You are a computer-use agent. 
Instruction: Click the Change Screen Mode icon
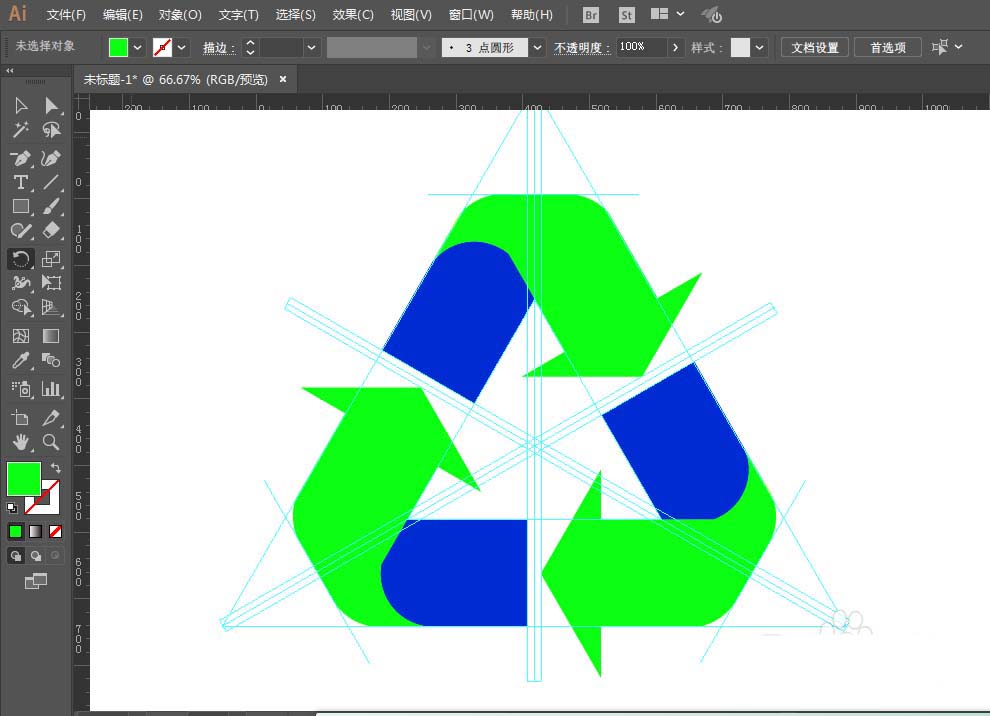pyautogui.click(x=36, y=581)
